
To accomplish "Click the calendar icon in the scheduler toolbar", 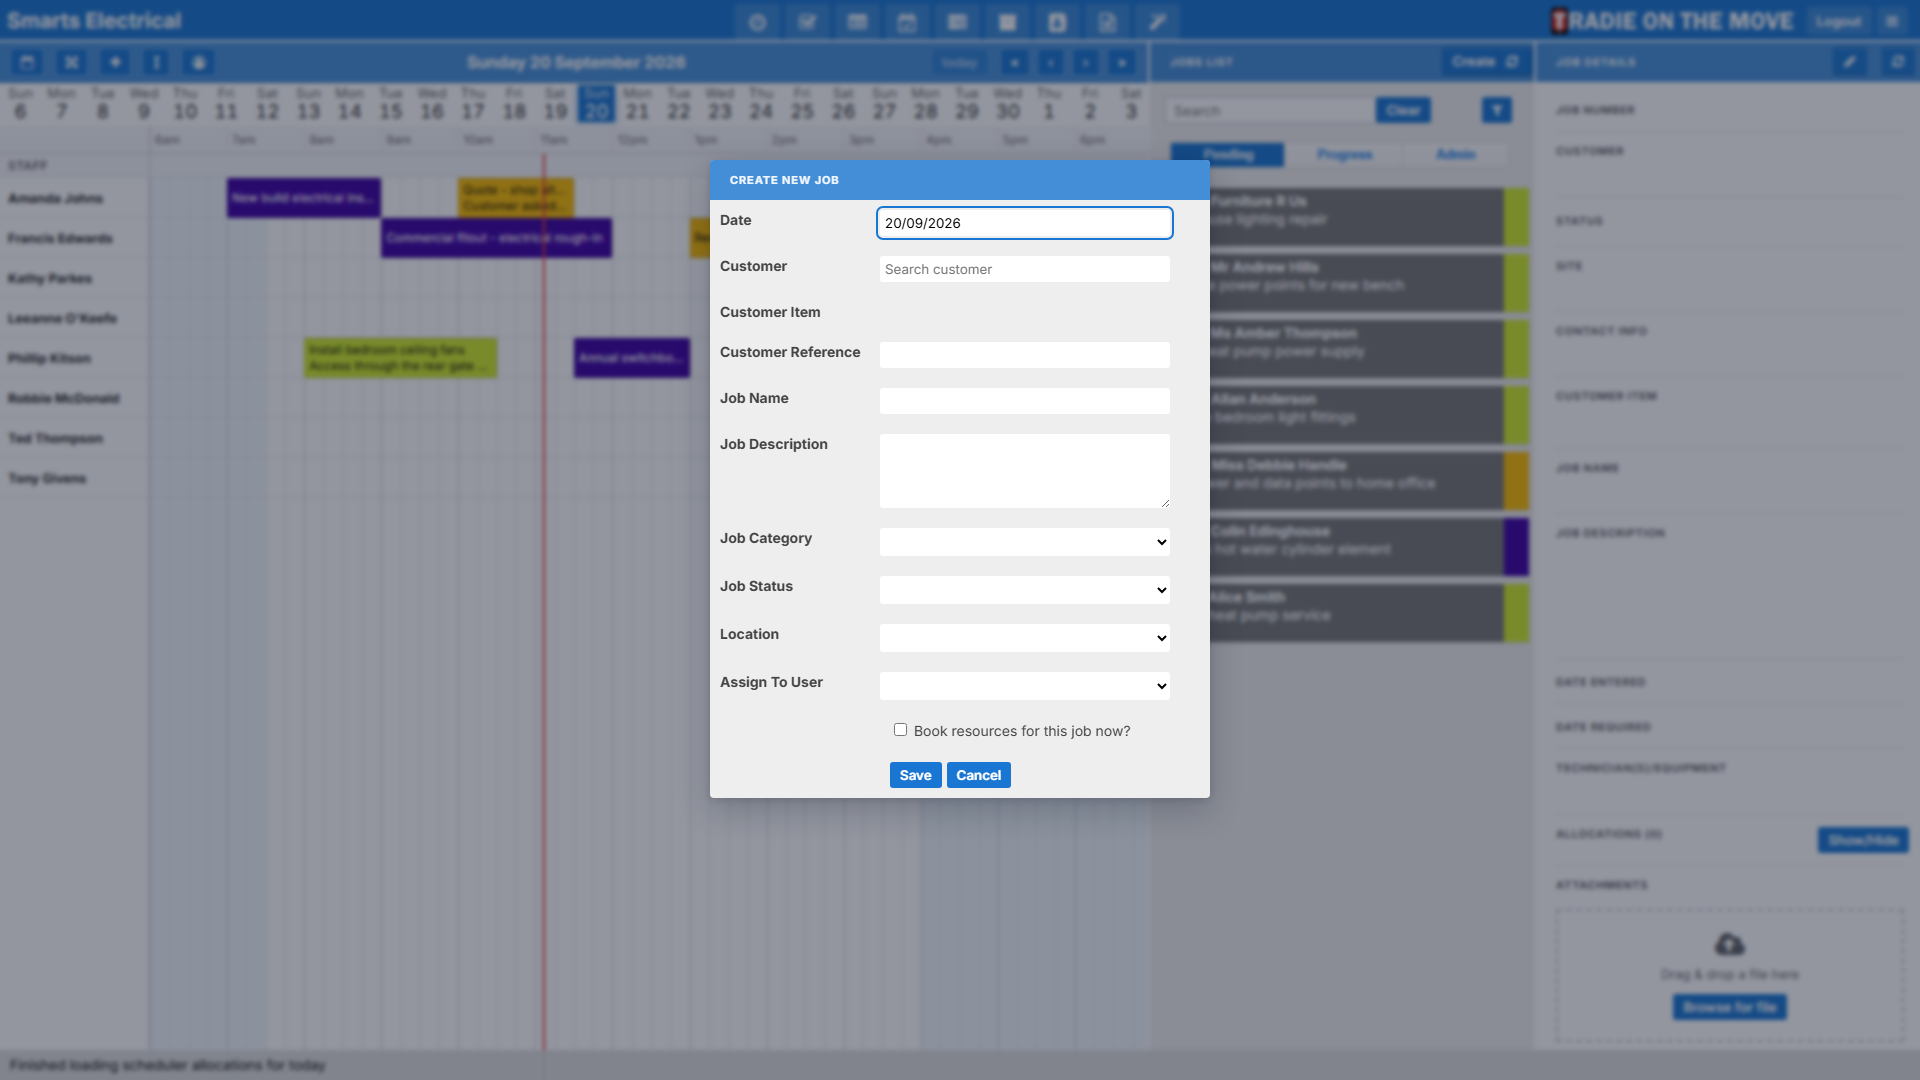I will [x=27, y=62].
